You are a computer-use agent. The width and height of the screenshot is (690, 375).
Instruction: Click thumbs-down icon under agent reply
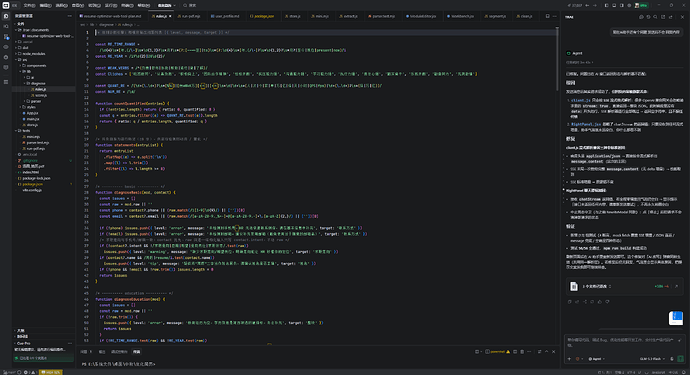click(x=607, y=302)
